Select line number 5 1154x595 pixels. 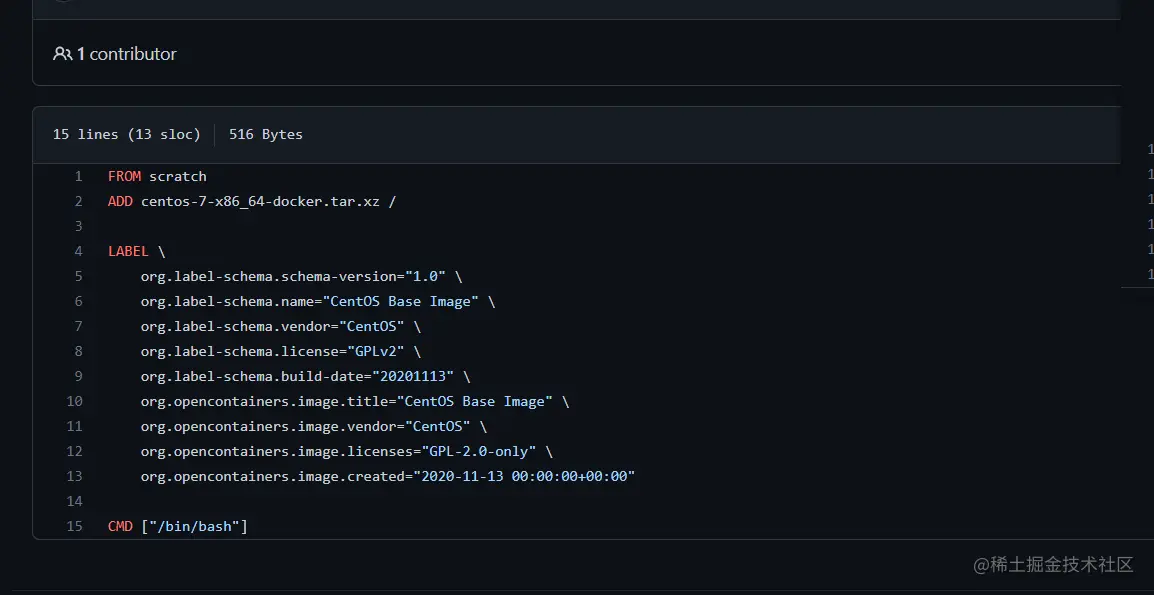point(78,277)
